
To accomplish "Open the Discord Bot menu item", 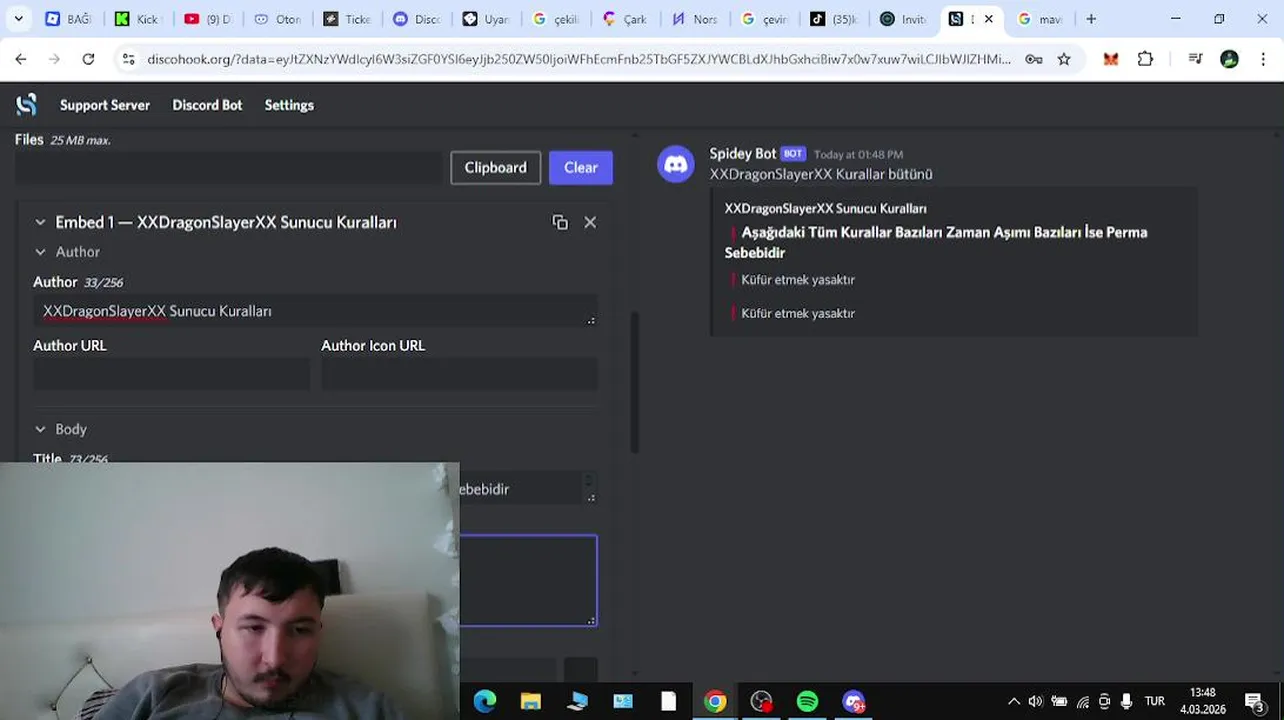I will pyautogui.click(x=207, y=105).
